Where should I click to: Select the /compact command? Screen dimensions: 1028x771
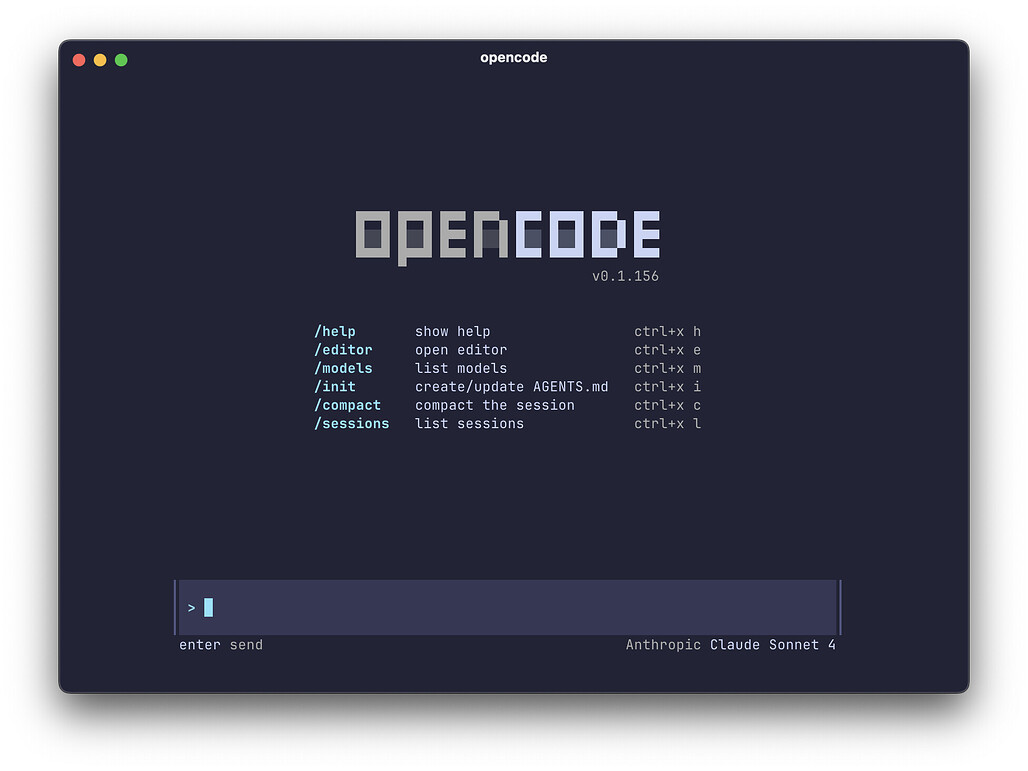point(348,405)
